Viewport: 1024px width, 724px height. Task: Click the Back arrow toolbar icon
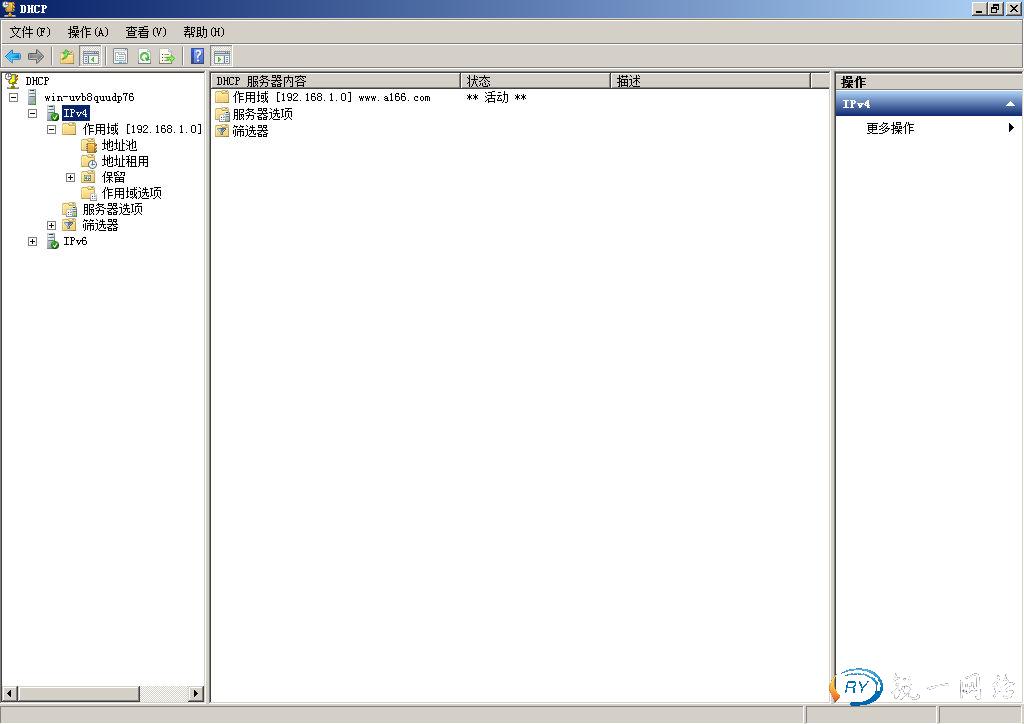[x=13, y=57]
